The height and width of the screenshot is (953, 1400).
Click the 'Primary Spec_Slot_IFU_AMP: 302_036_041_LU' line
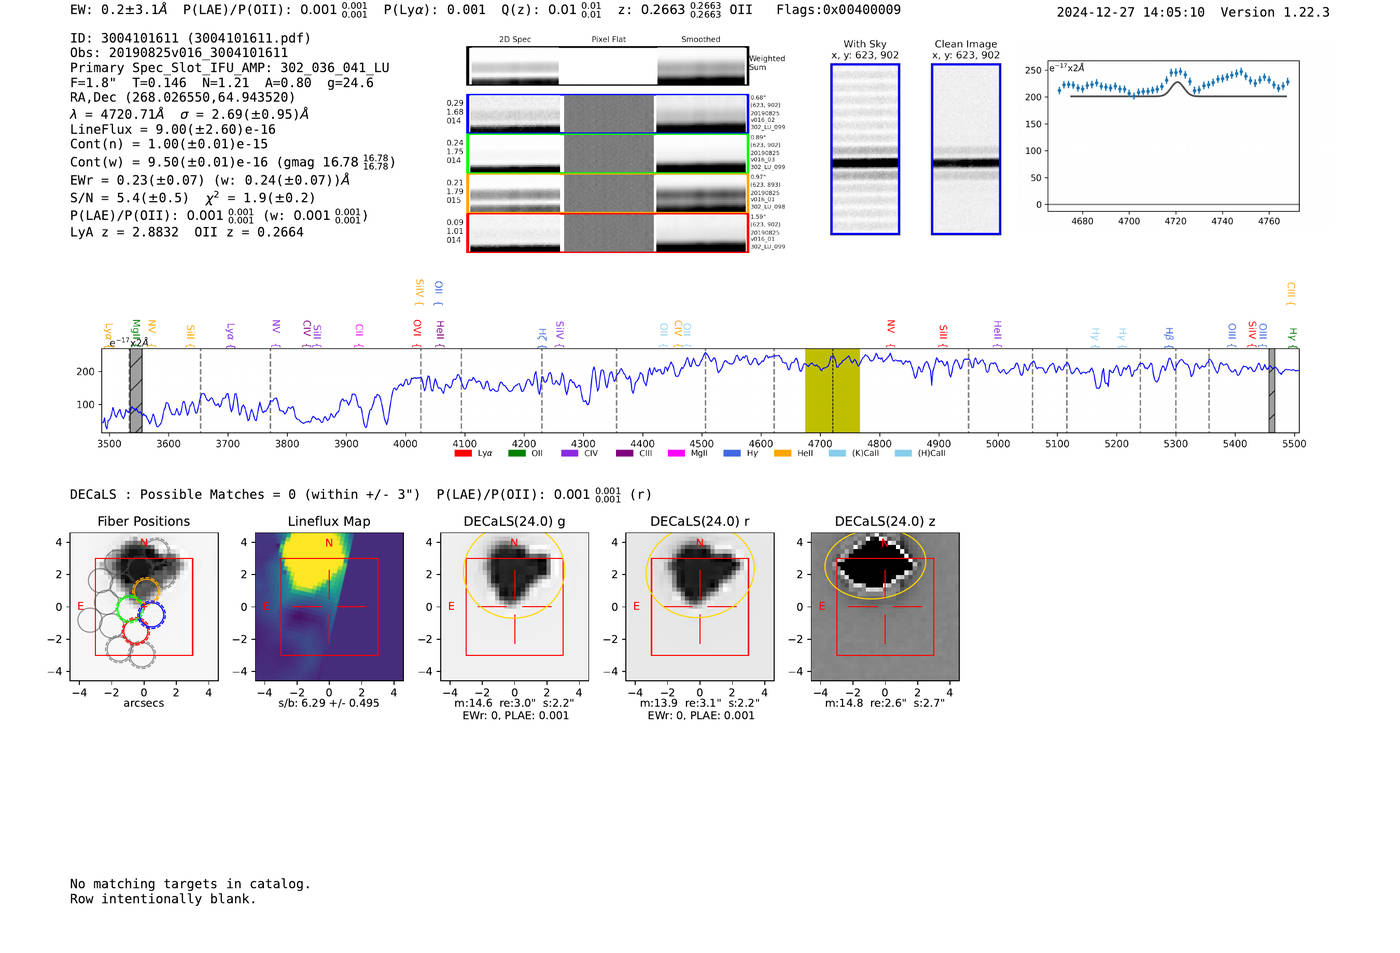(x=230, y=68)
